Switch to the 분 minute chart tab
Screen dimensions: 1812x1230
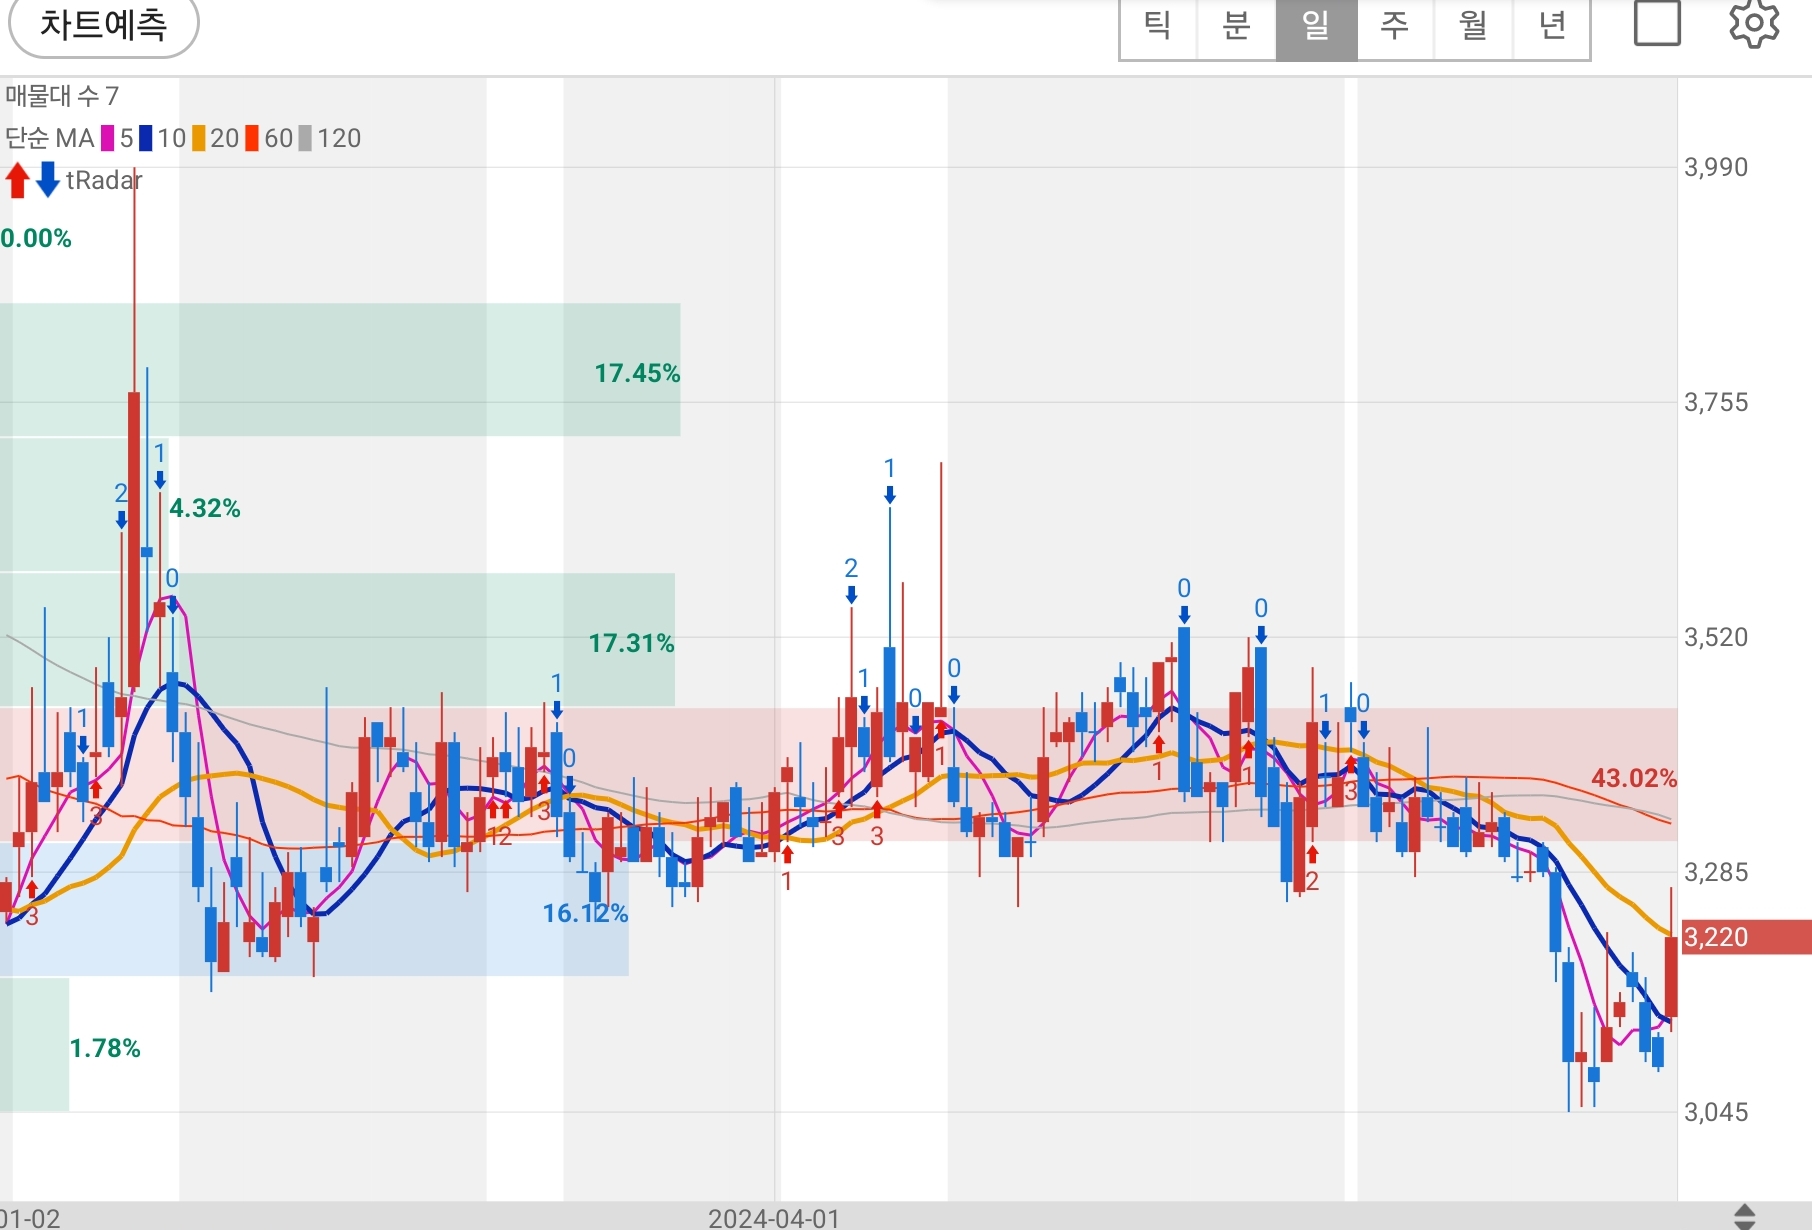tap(1237, 28)
